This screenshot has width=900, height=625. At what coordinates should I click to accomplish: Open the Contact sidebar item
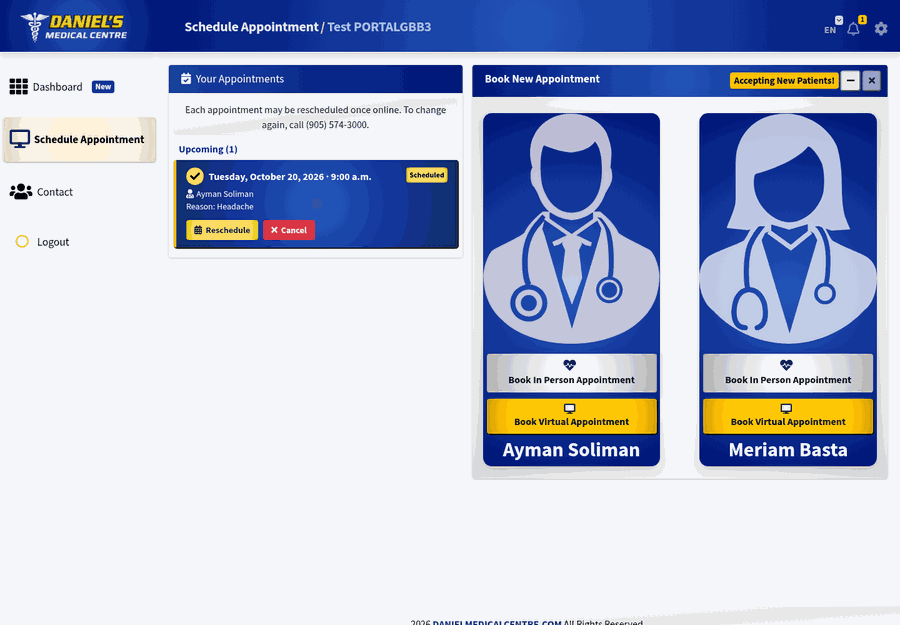tap(55, 192)
